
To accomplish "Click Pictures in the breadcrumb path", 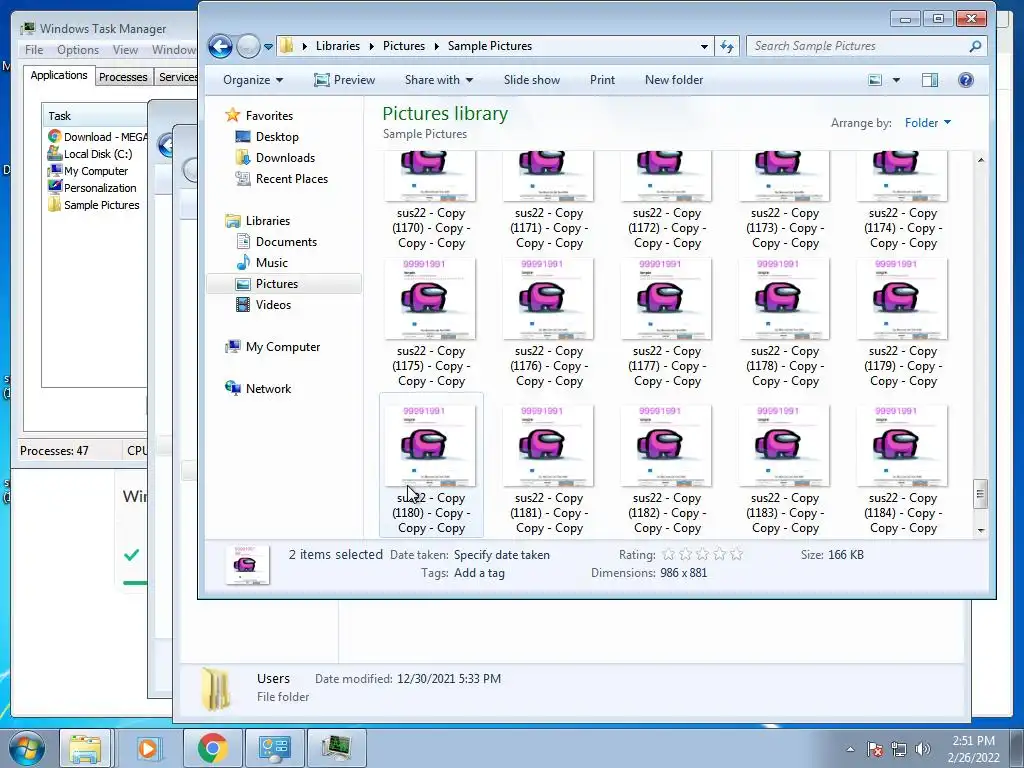I will pos(404,46).
